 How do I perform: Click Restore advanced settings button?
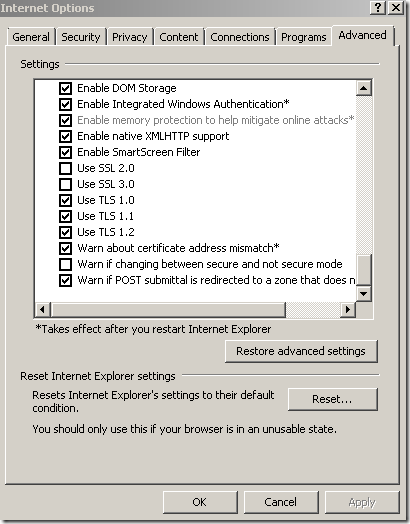(301, 351)
